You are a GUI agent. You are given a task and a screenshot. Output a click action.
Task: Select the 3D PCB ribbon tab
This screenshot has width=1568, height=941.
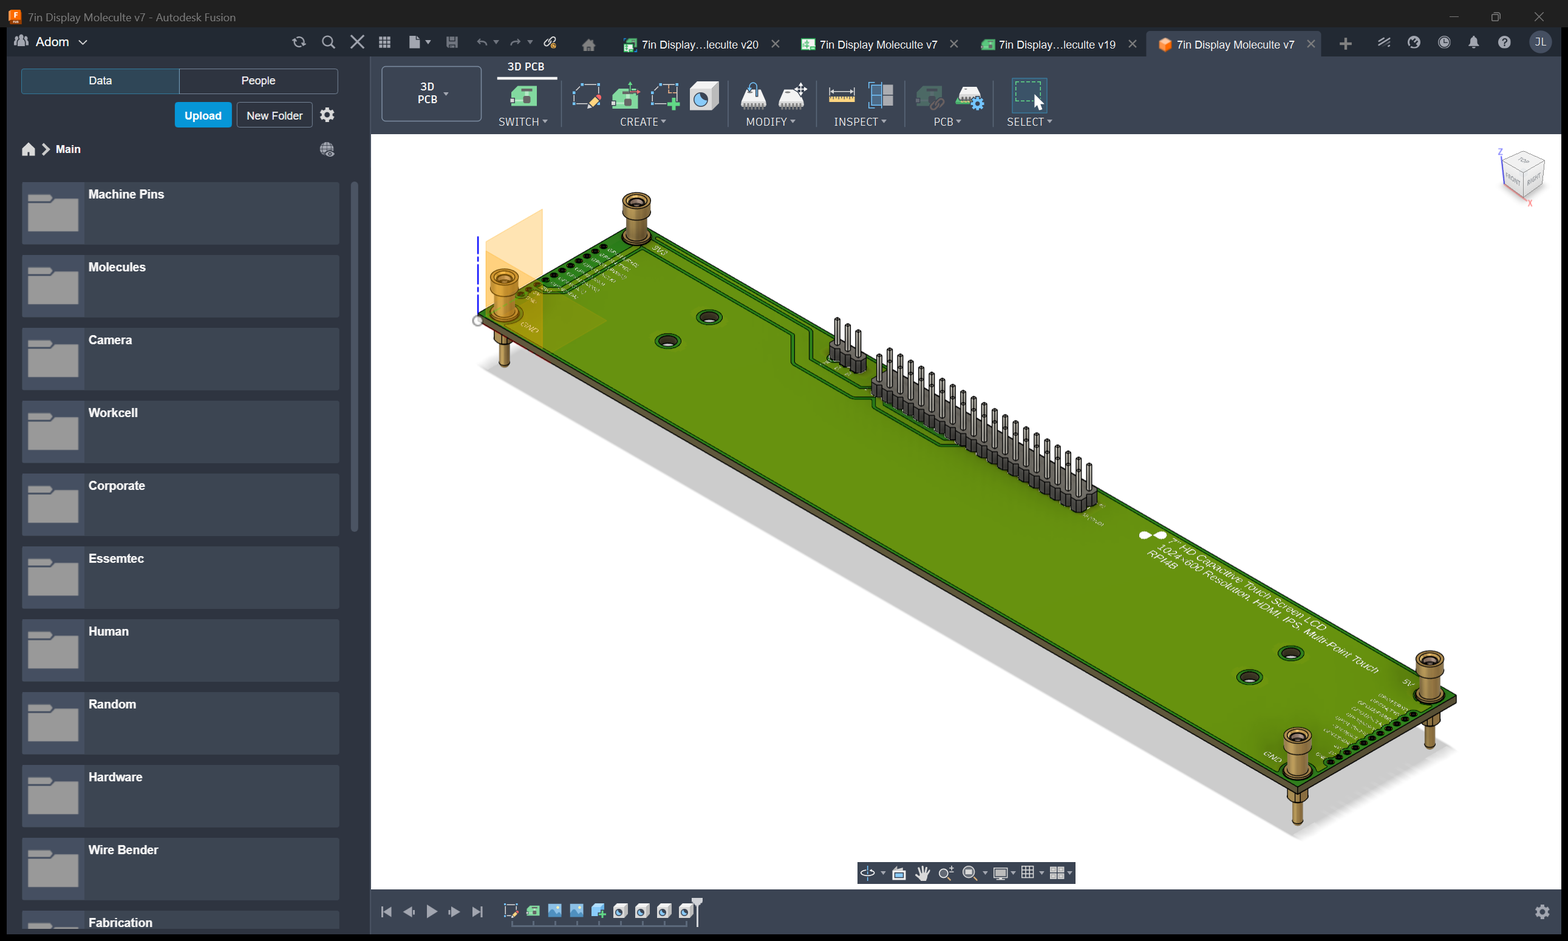click(x=526, y=67)
